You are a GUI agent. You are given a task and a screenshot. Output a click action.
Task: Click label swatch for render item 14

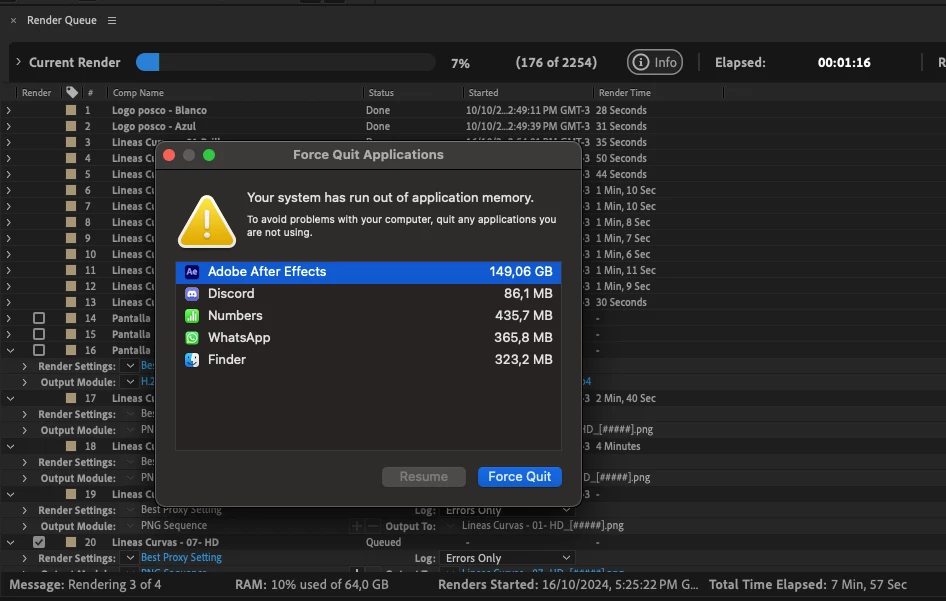point(71,318)
